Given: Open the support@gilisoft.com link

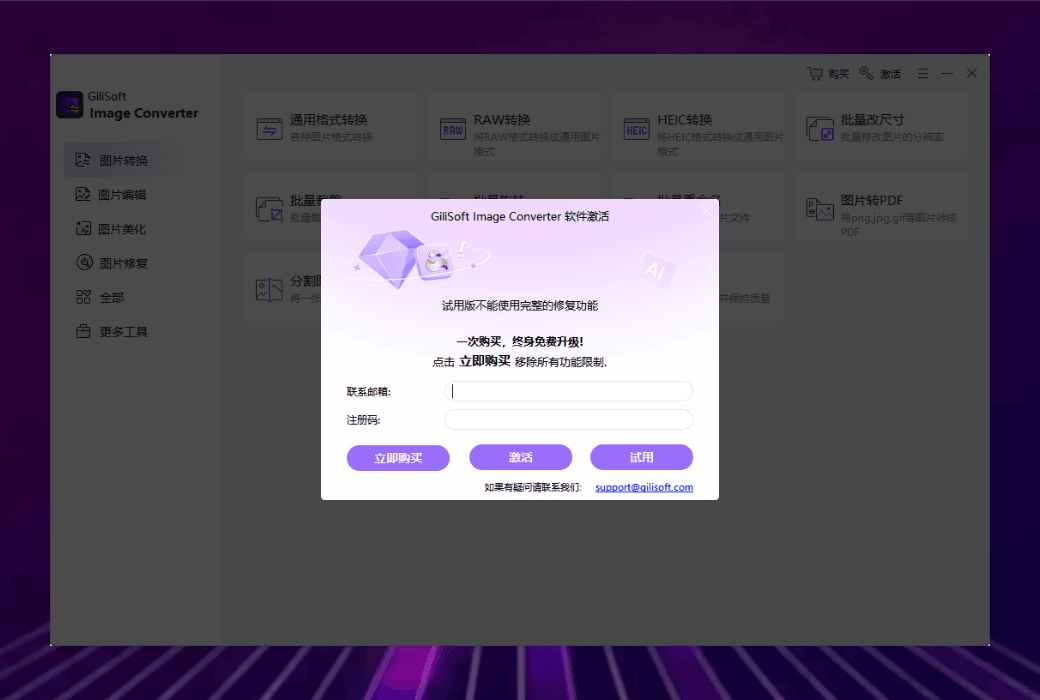Looking at the screenshot, I should [x=644, y=487].
